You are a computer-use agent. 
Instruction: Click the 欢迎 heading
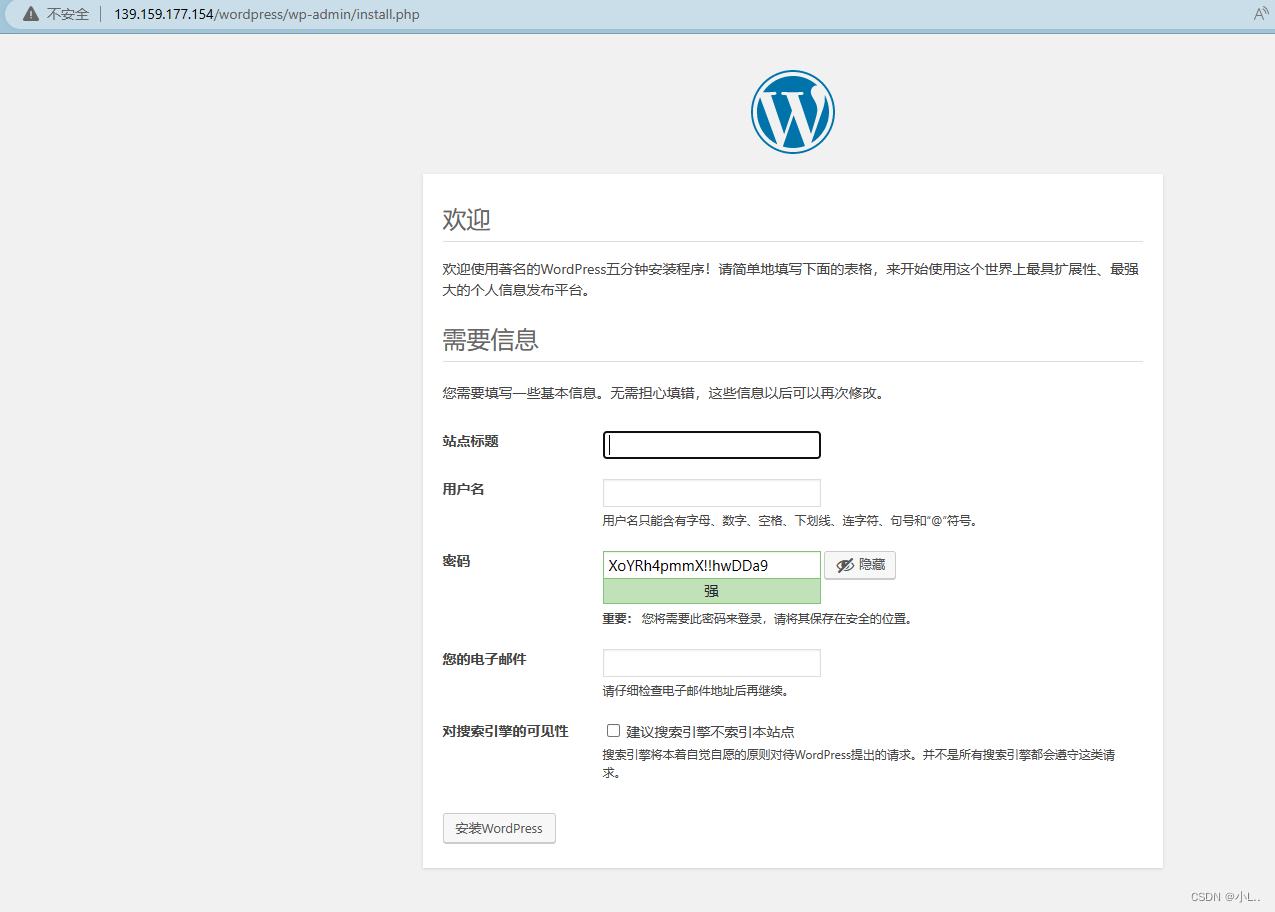(467, 219)
